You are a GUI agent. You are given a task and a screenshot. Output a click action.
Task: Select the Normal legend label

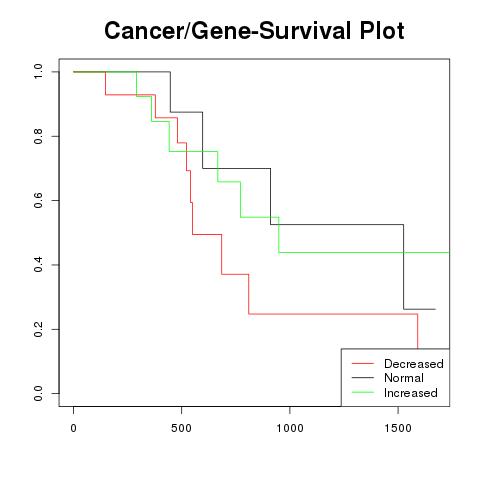[x=404, y=378]
